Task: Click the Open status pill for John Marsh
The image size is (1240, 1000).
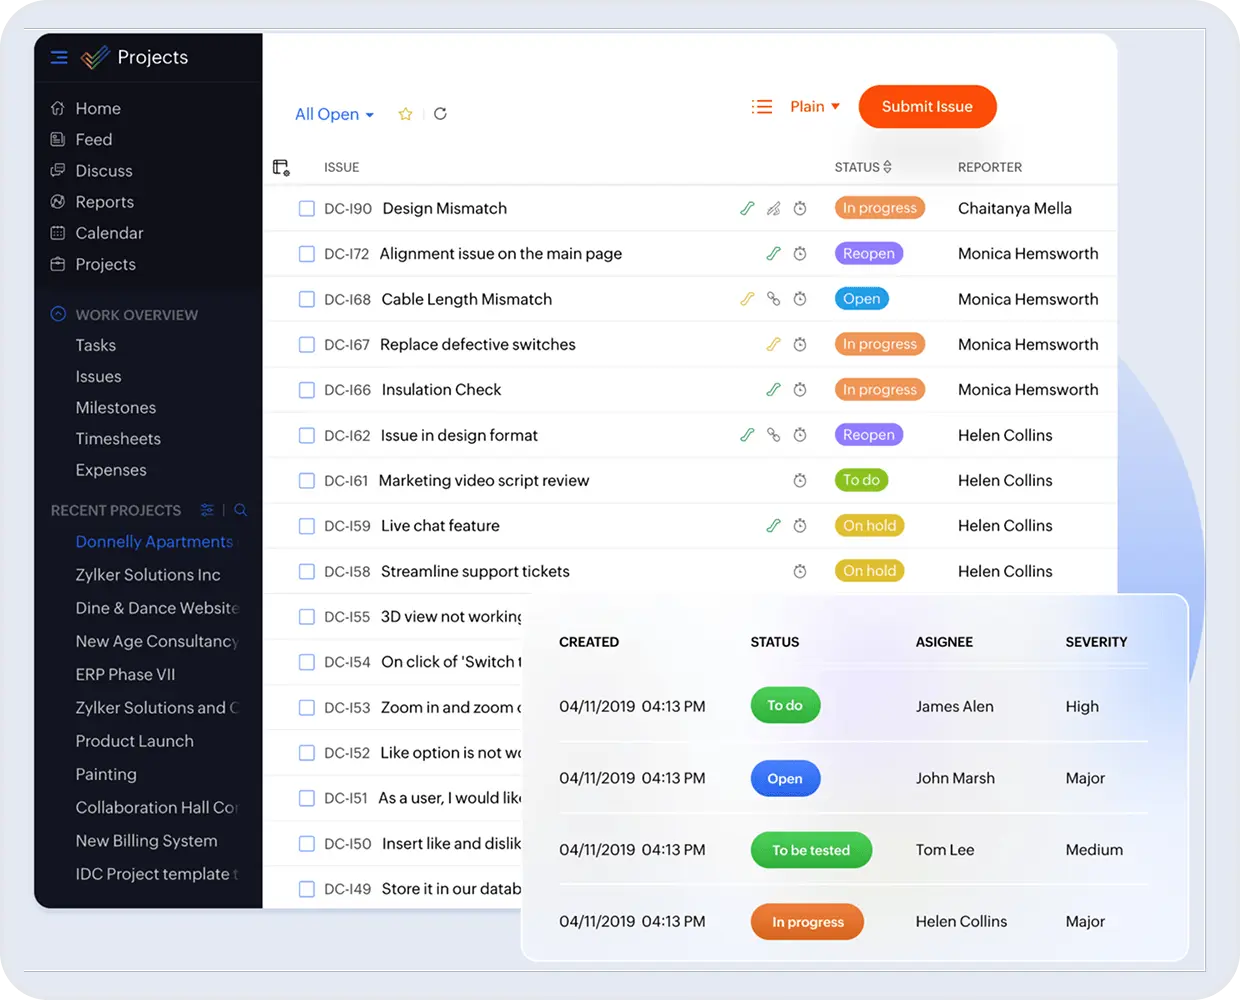Action: pos(785,778)
